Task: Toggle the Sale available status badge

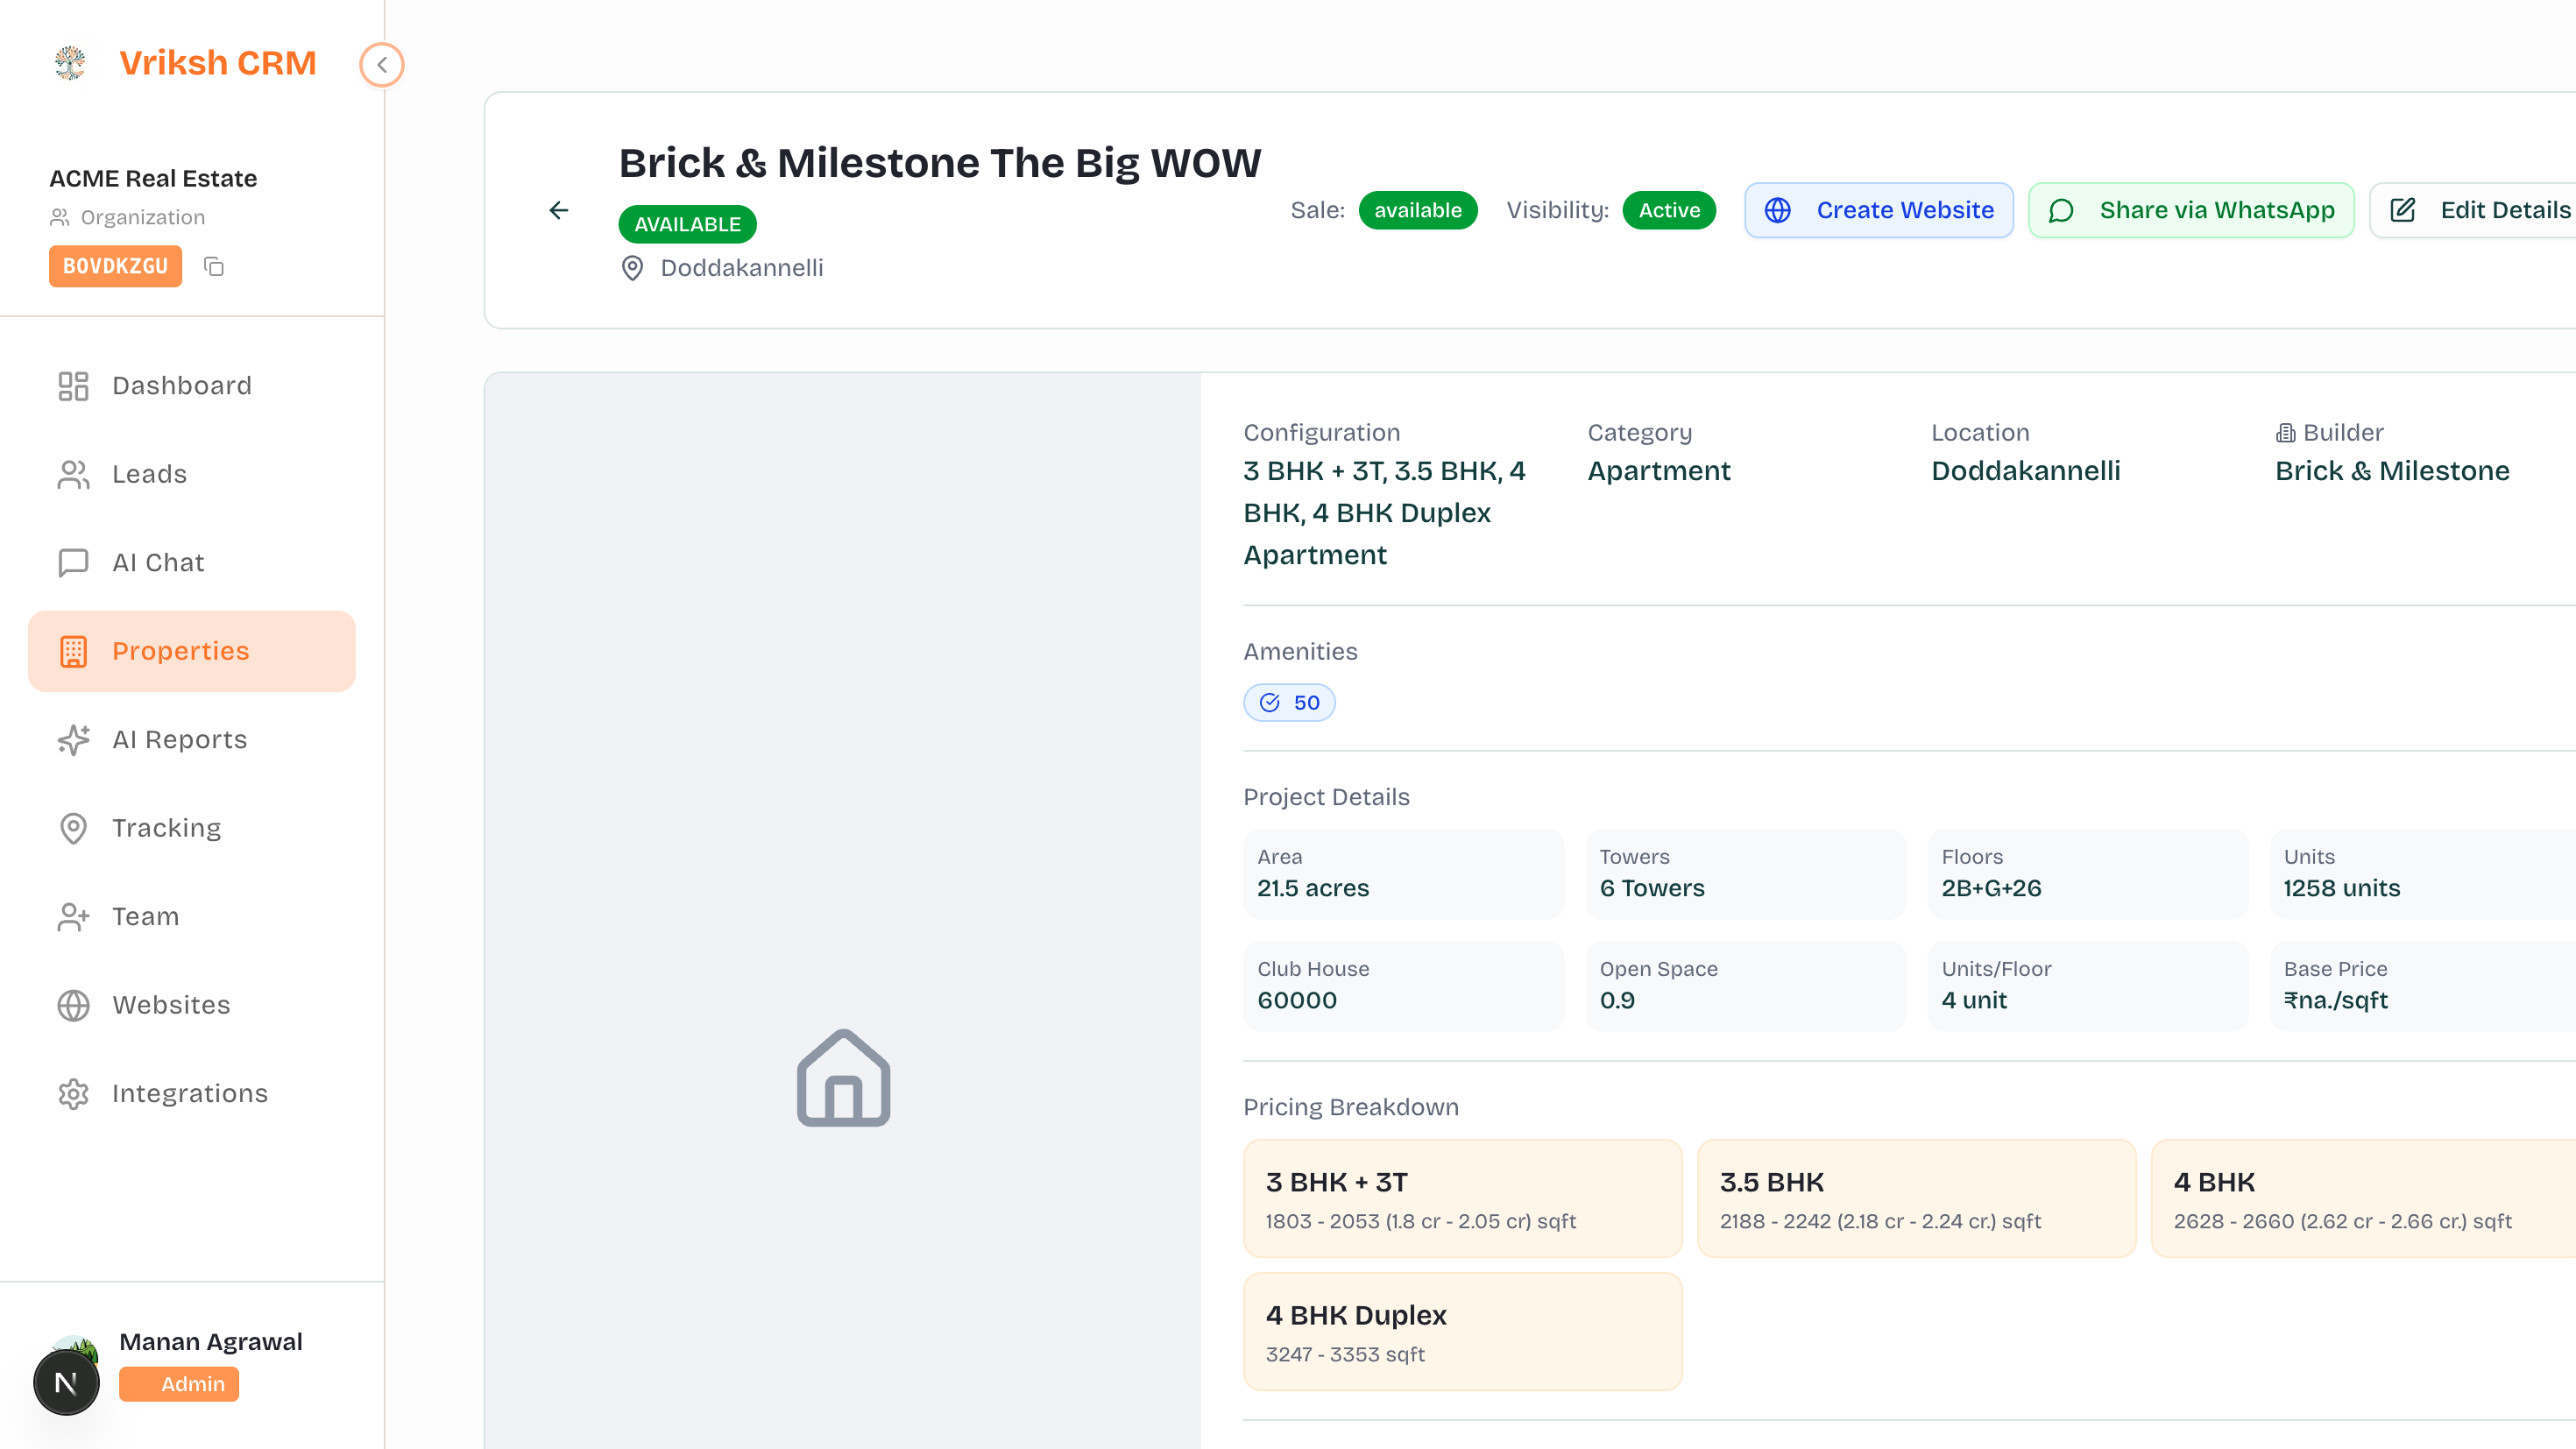Action: [x=1417, y=210]
